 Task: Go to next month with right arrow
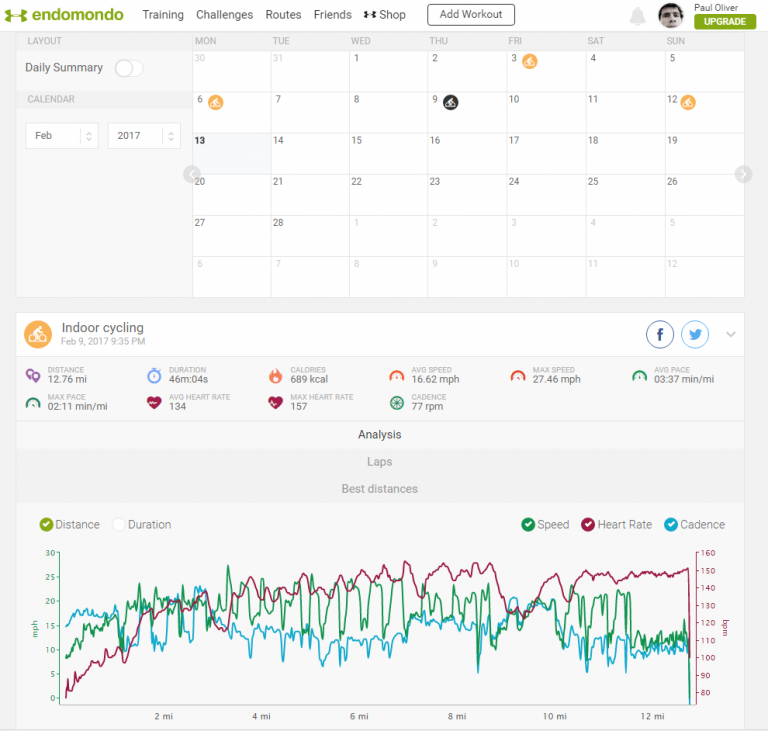[x=743, y=174]
